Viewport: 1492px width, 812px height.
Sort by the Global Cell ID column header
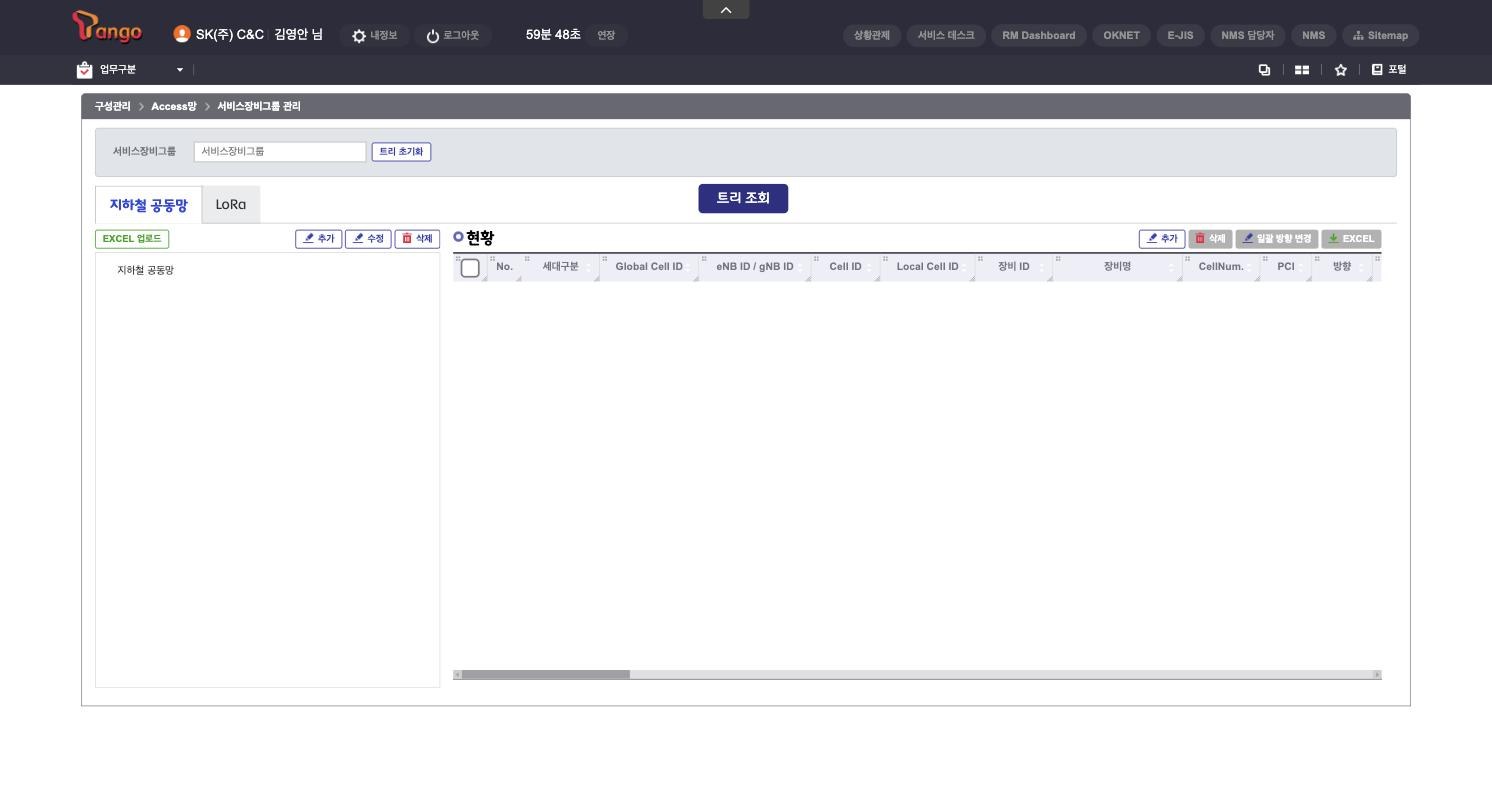(x=649, y=267)
